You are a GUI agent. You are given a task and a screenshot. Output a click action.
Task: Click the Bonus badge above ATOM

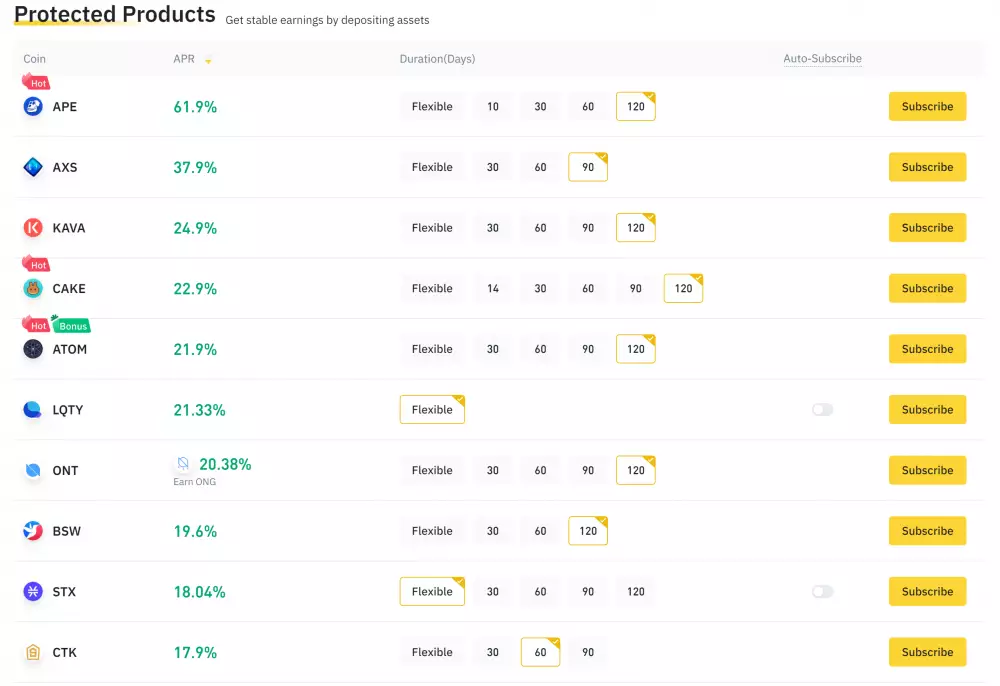tap(70, 325)
